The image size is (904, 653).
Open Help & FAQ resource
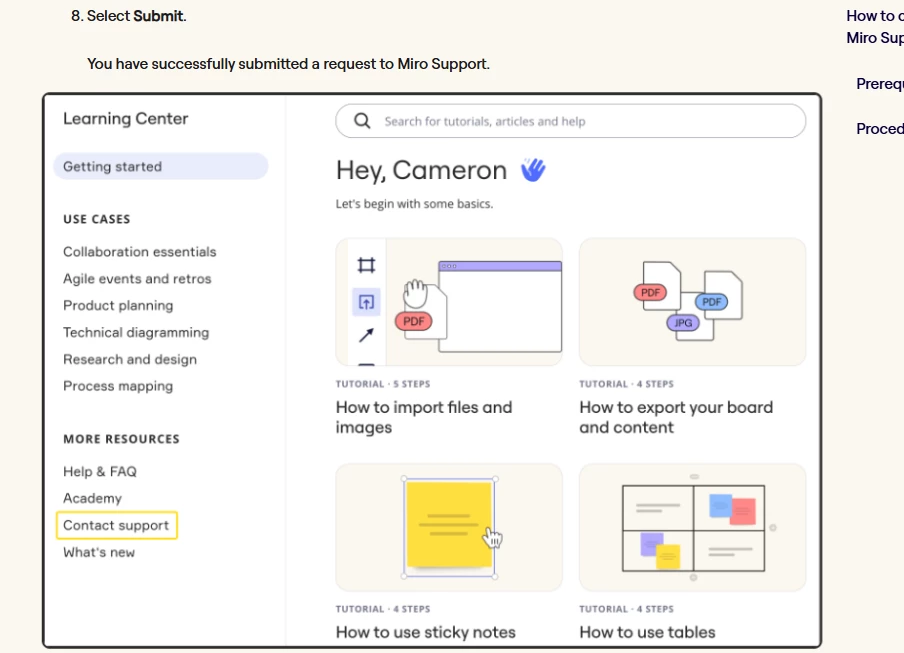(100, 471)
